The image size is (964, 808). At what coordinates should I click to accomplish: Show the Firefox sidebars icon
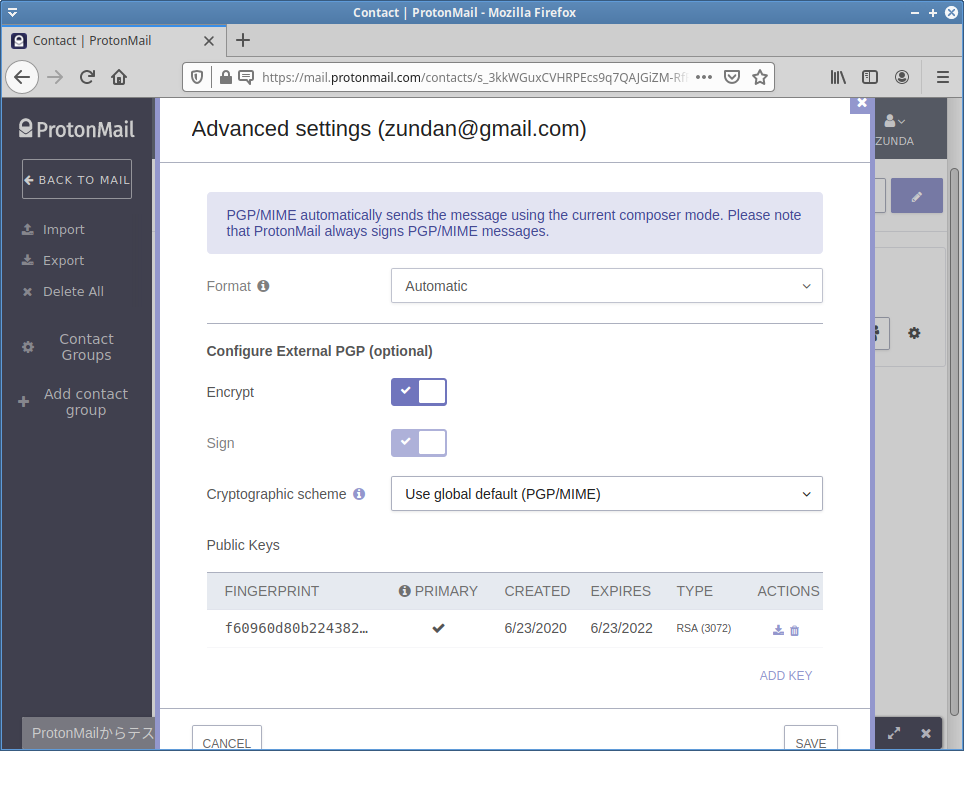point(870,77)
